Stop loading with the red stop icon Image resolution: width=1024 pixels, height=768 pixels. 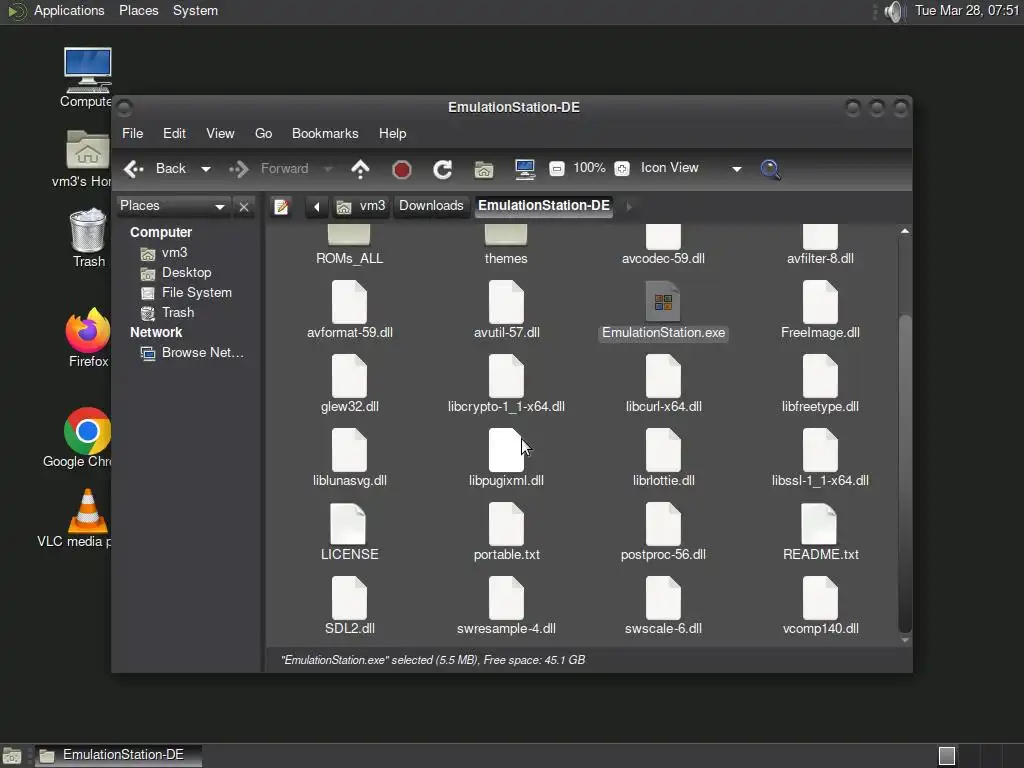402,170
